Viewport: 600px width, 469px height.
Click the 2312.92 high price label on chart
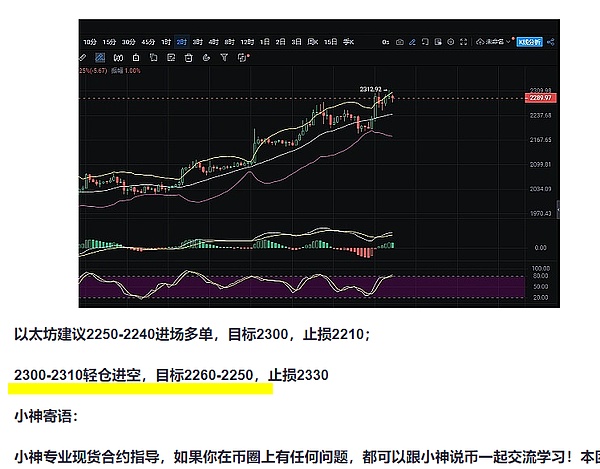coord(372,87)
